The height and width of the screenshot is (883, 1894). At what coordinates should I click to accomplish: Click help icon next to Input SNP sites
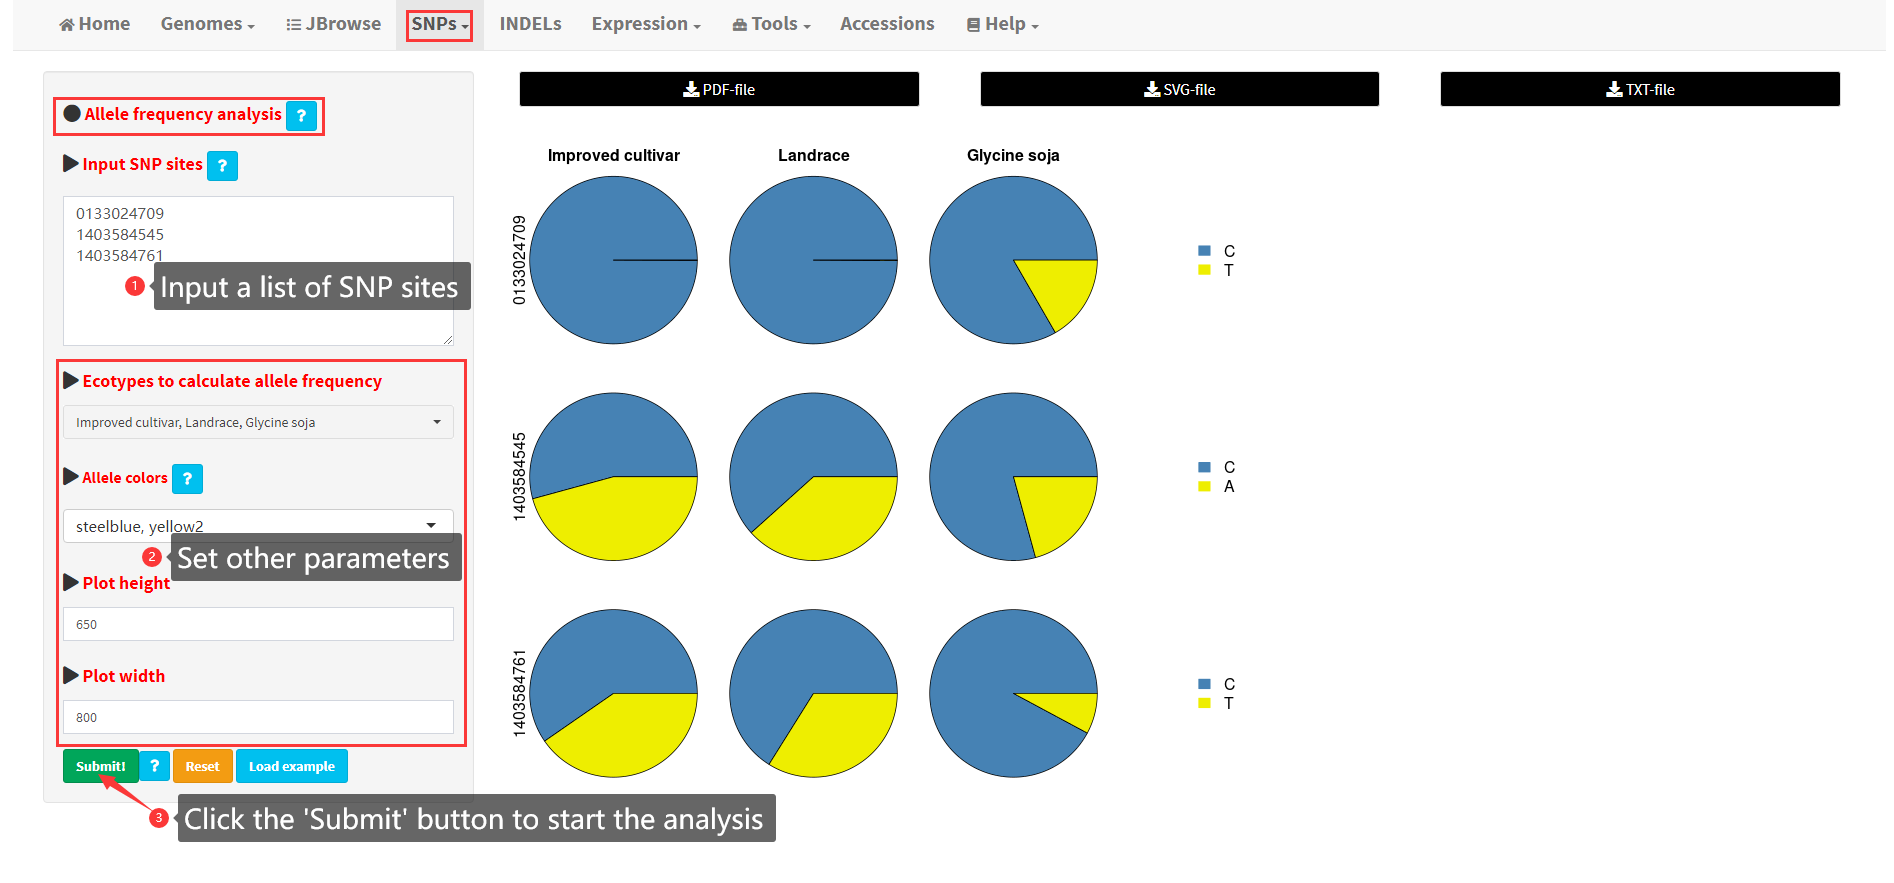click(x=222, y=166)
